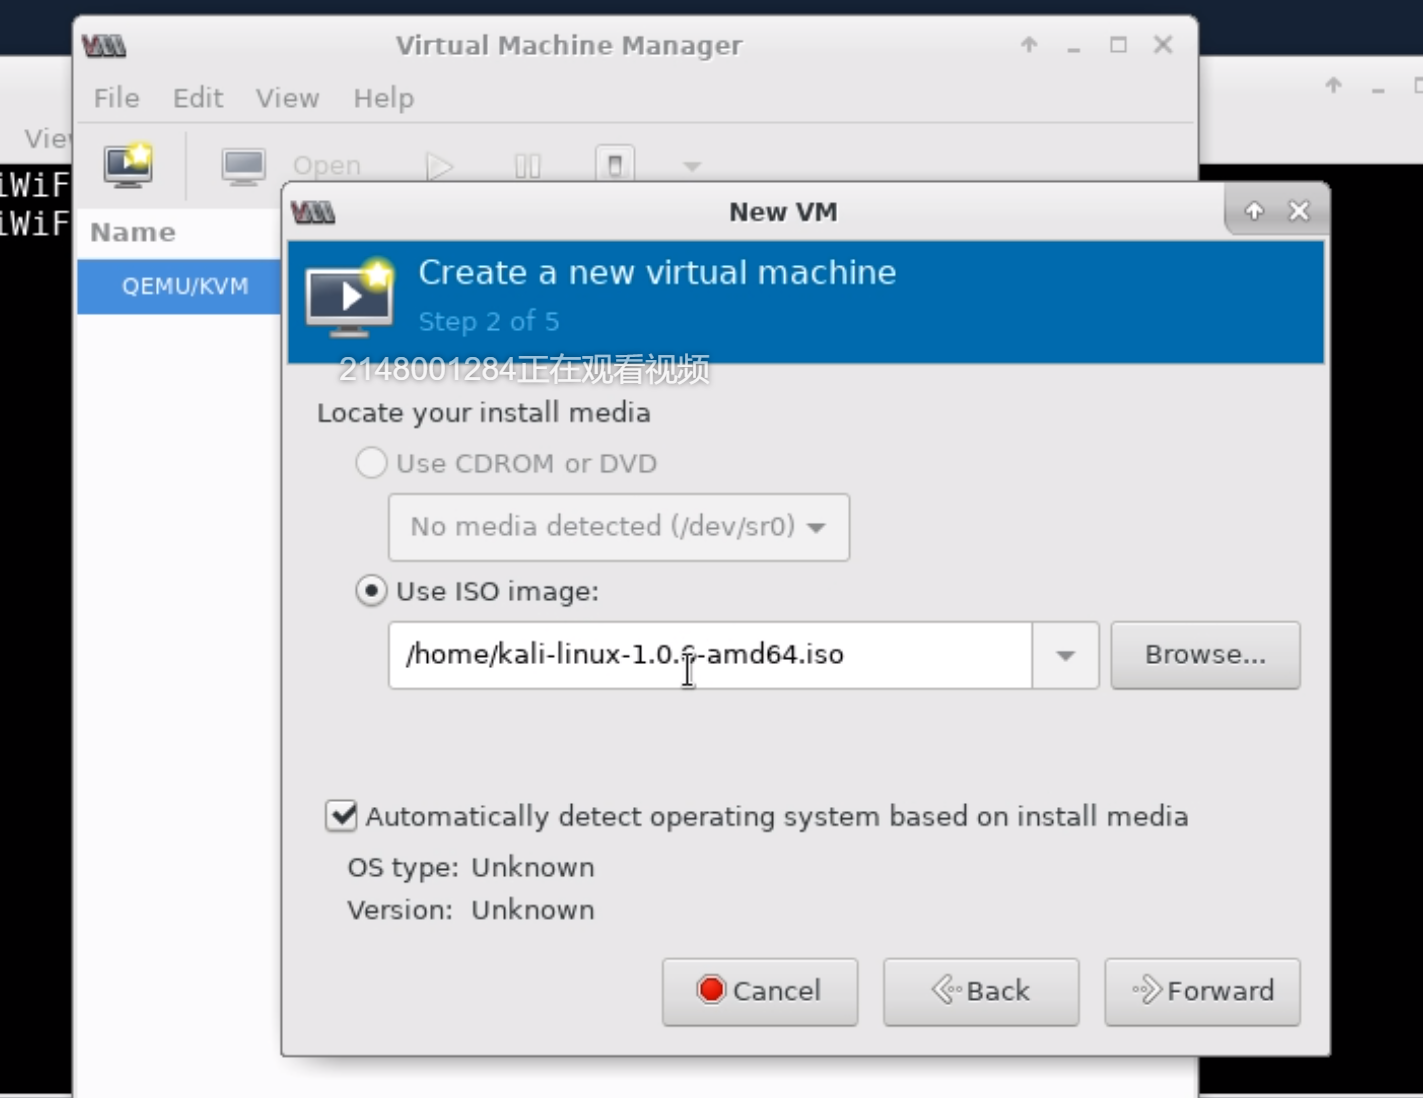The width and height of the screenshot is (1423, 1098).
Task: Click the 'Open' toolbar label
Action: click(x=327, y=166)
